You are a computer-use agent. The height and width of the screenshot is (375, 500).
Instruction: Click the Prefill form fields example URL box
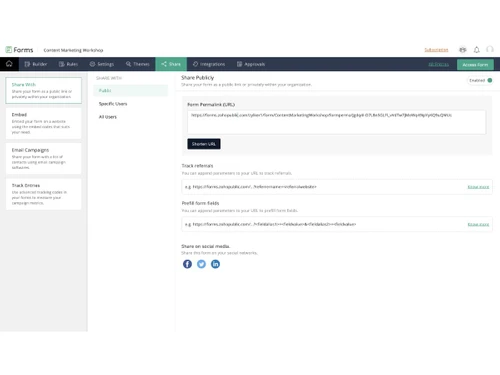click(x=337, y=224)
